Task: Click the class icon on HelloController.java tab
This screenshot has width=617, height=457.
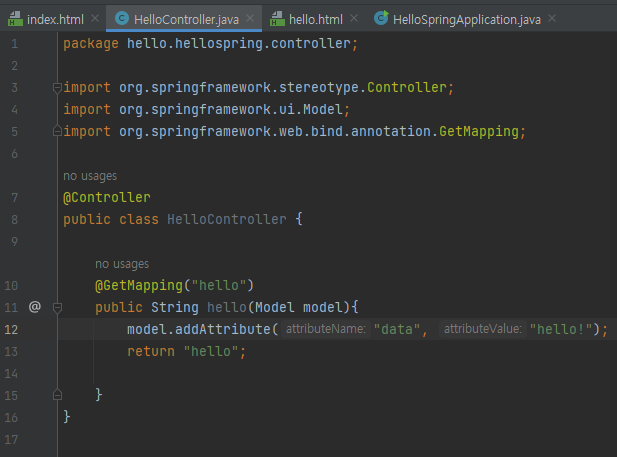Action: 122,18
